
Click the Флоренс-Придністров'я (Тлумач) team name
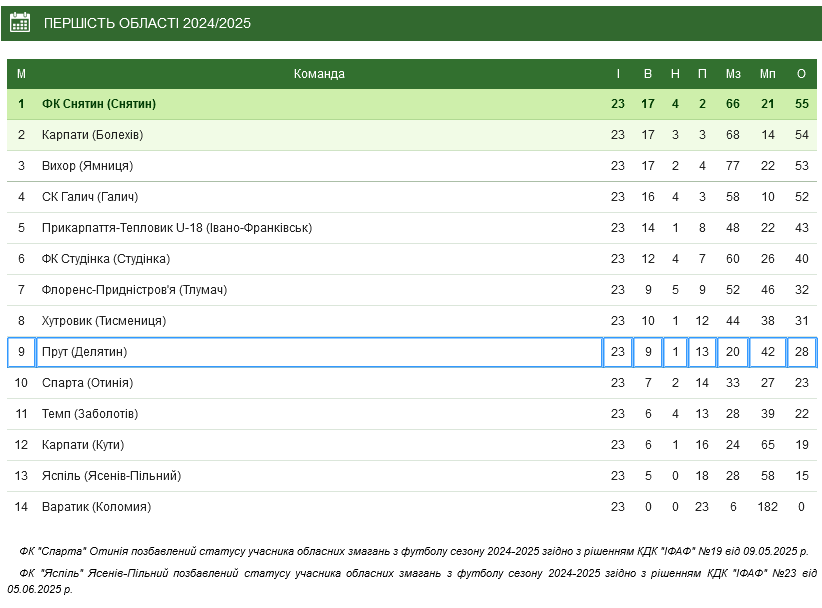(x=134, y=290)
